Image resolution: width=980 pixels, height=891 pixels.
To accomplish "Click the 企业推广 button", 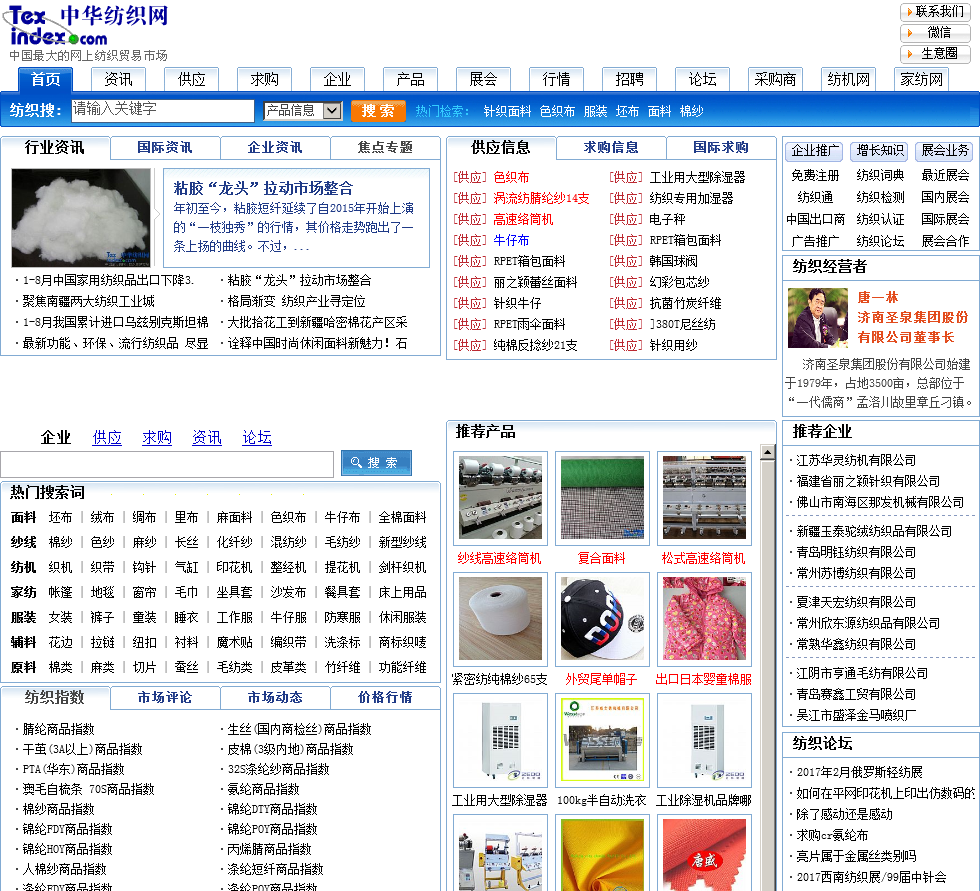I will pos(813,151).
